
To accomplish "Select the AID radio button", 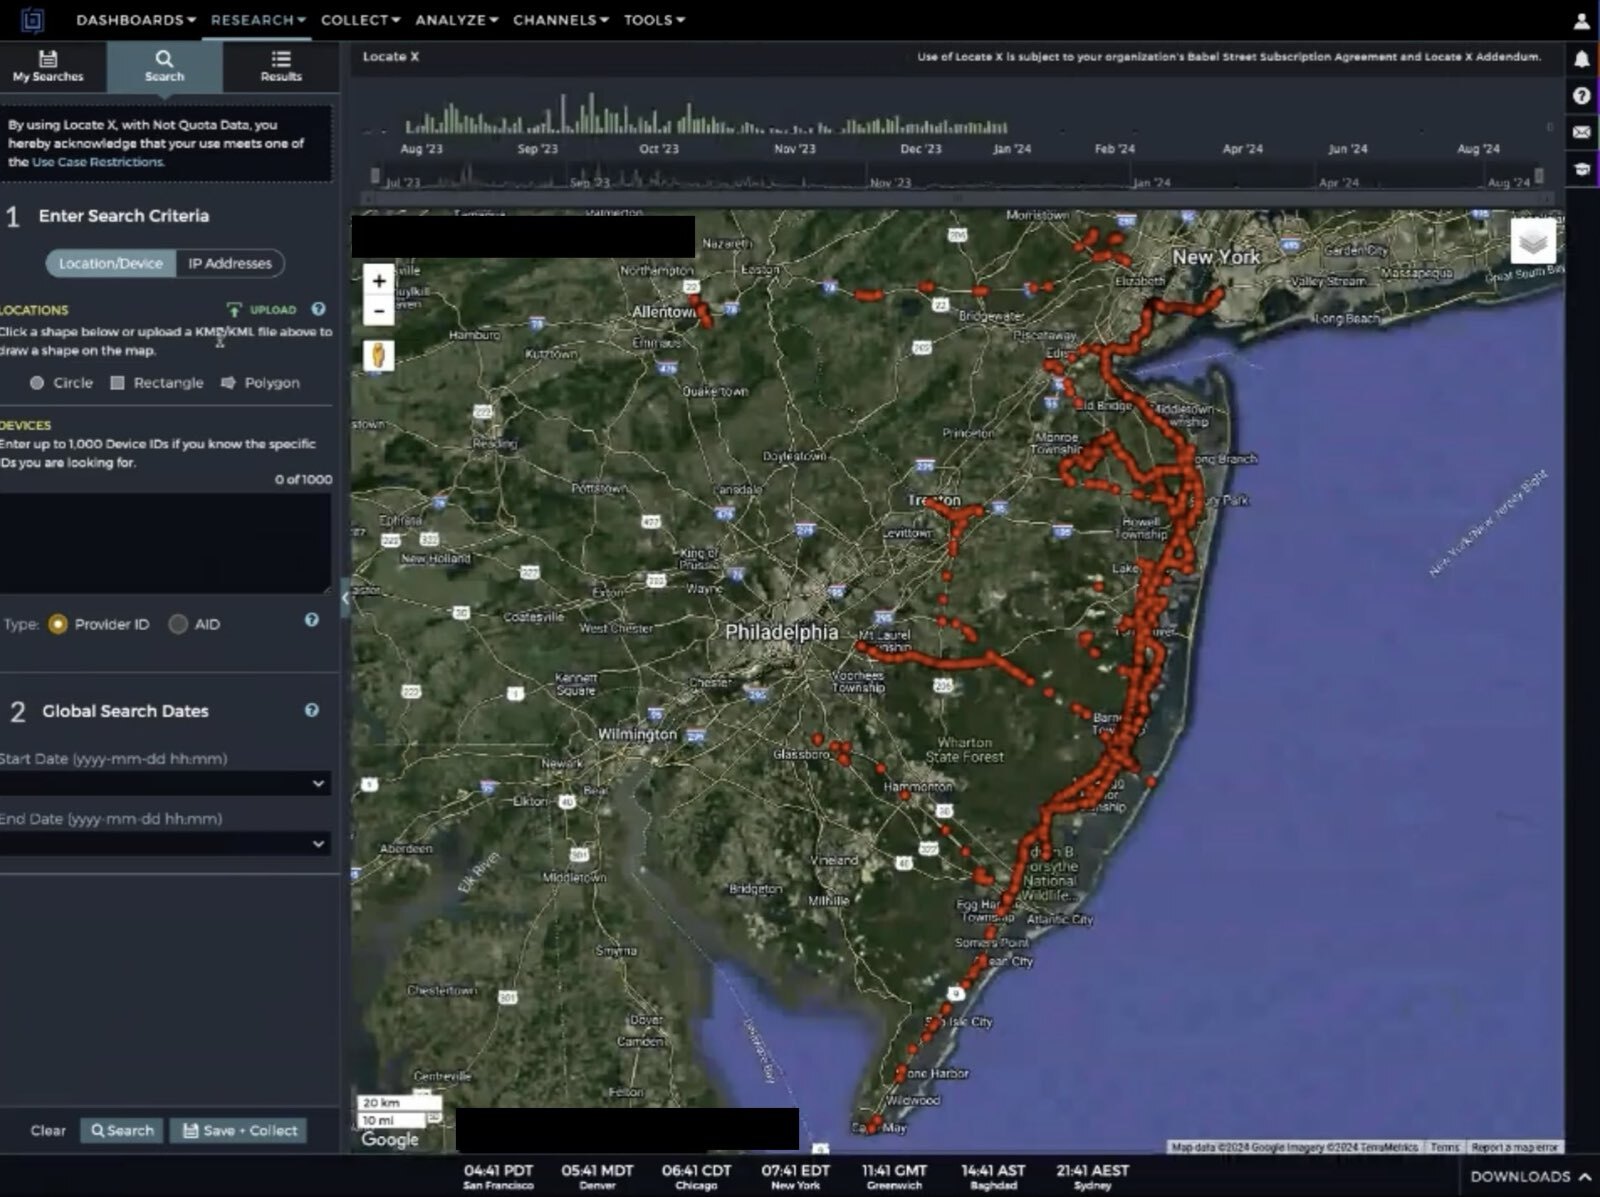I will click(x=178, y=624).
